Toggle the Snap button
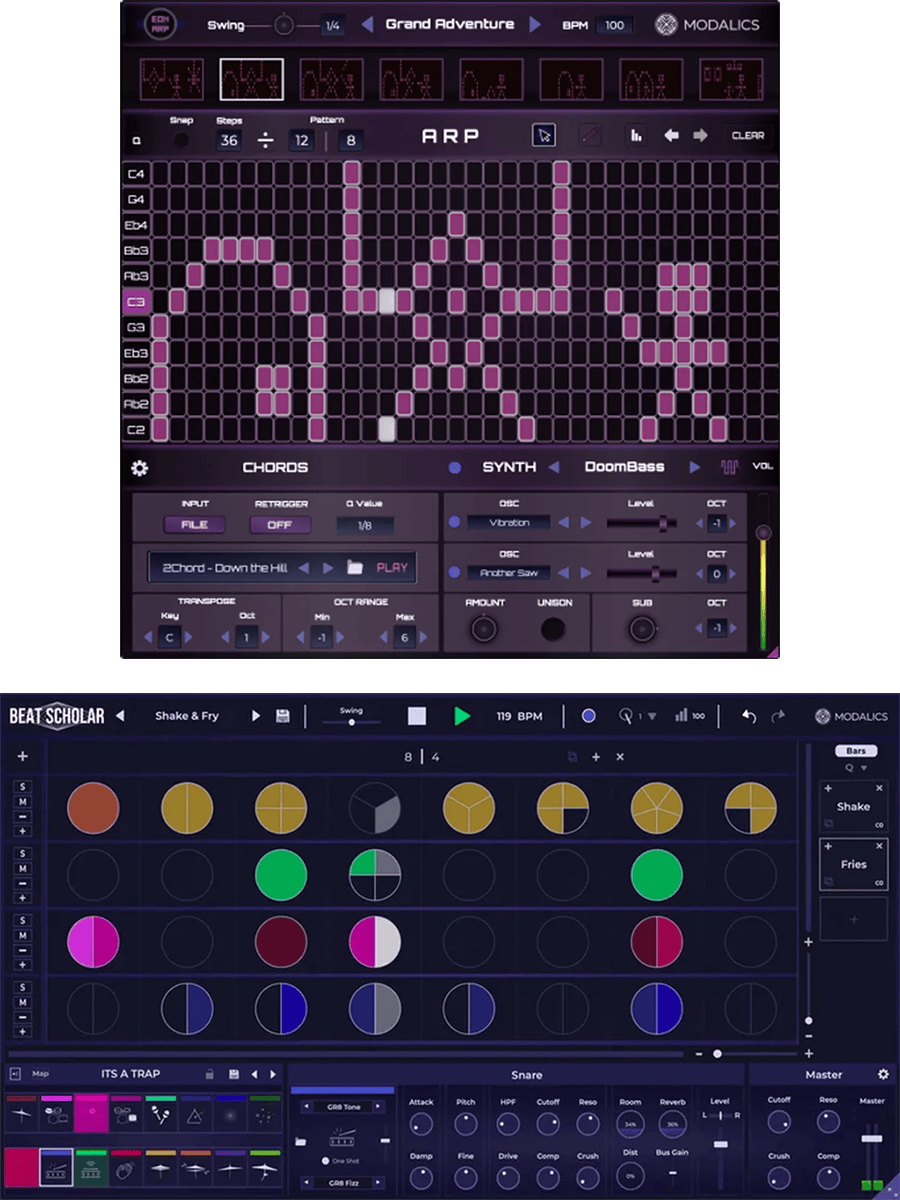Screen dimensions: 900x1200 [181, 140]
